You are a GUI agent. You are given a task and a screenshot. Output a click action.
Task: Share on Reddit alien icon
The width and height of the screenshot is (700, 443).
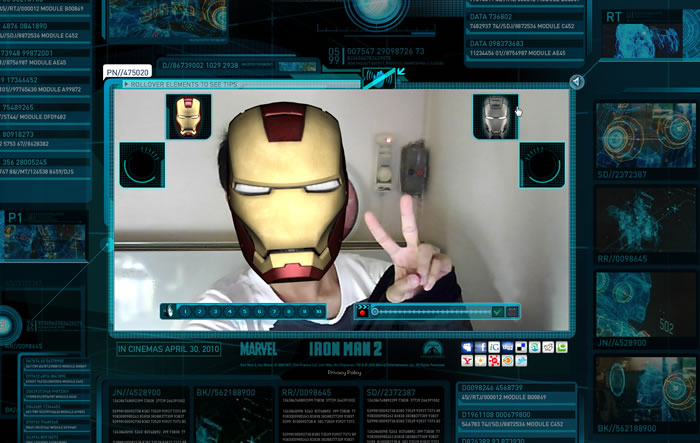[548, 347]
